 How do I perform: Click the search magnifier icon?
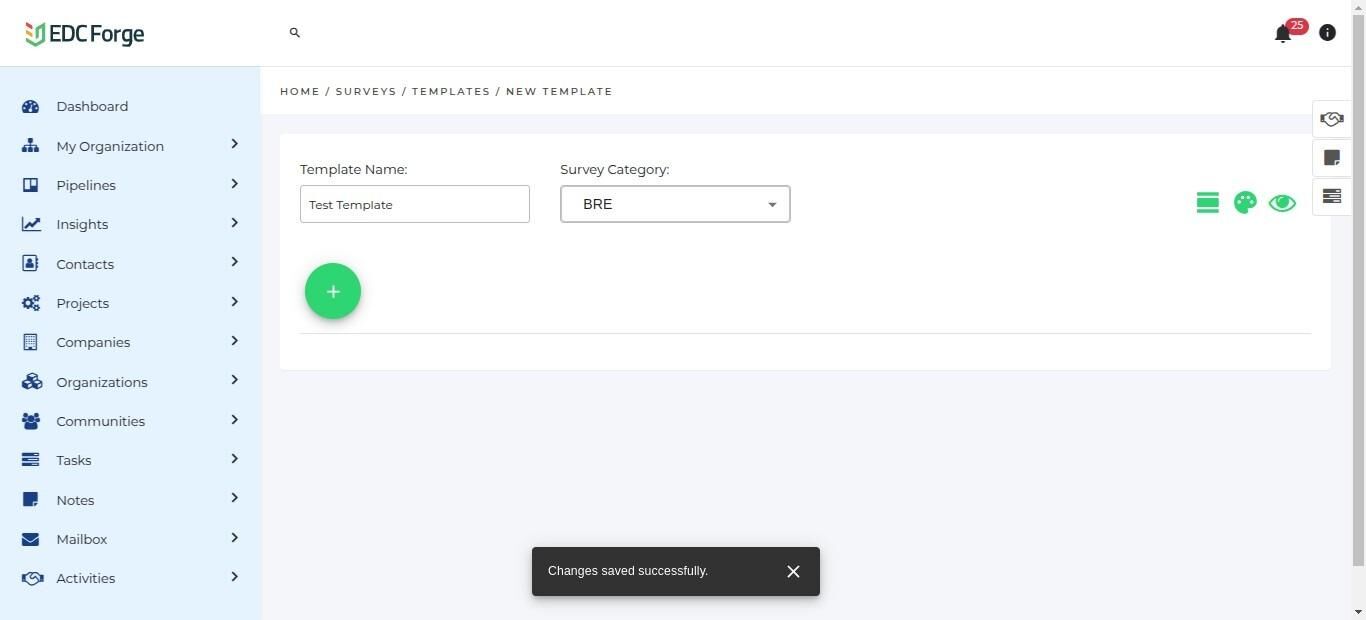point(295,33)
